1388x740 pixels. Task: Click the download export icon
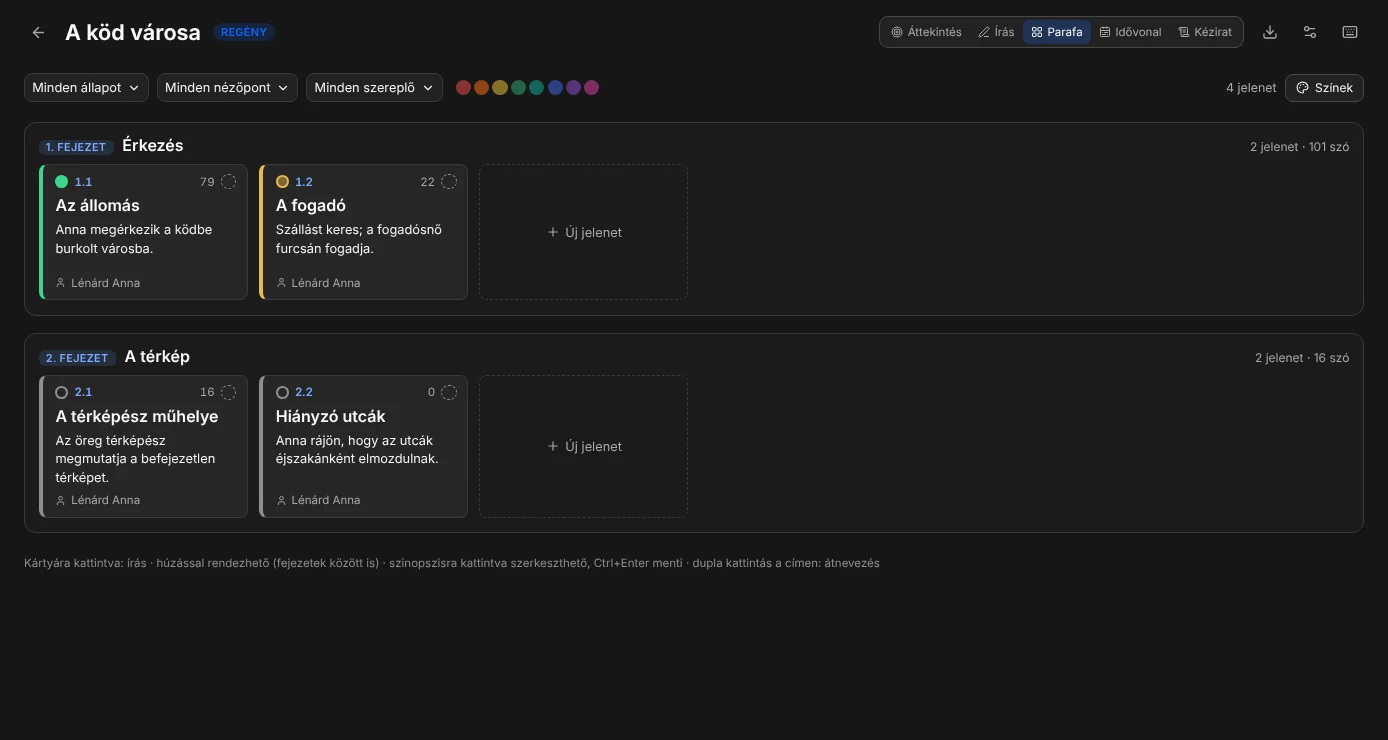[x=1270, y=32]
